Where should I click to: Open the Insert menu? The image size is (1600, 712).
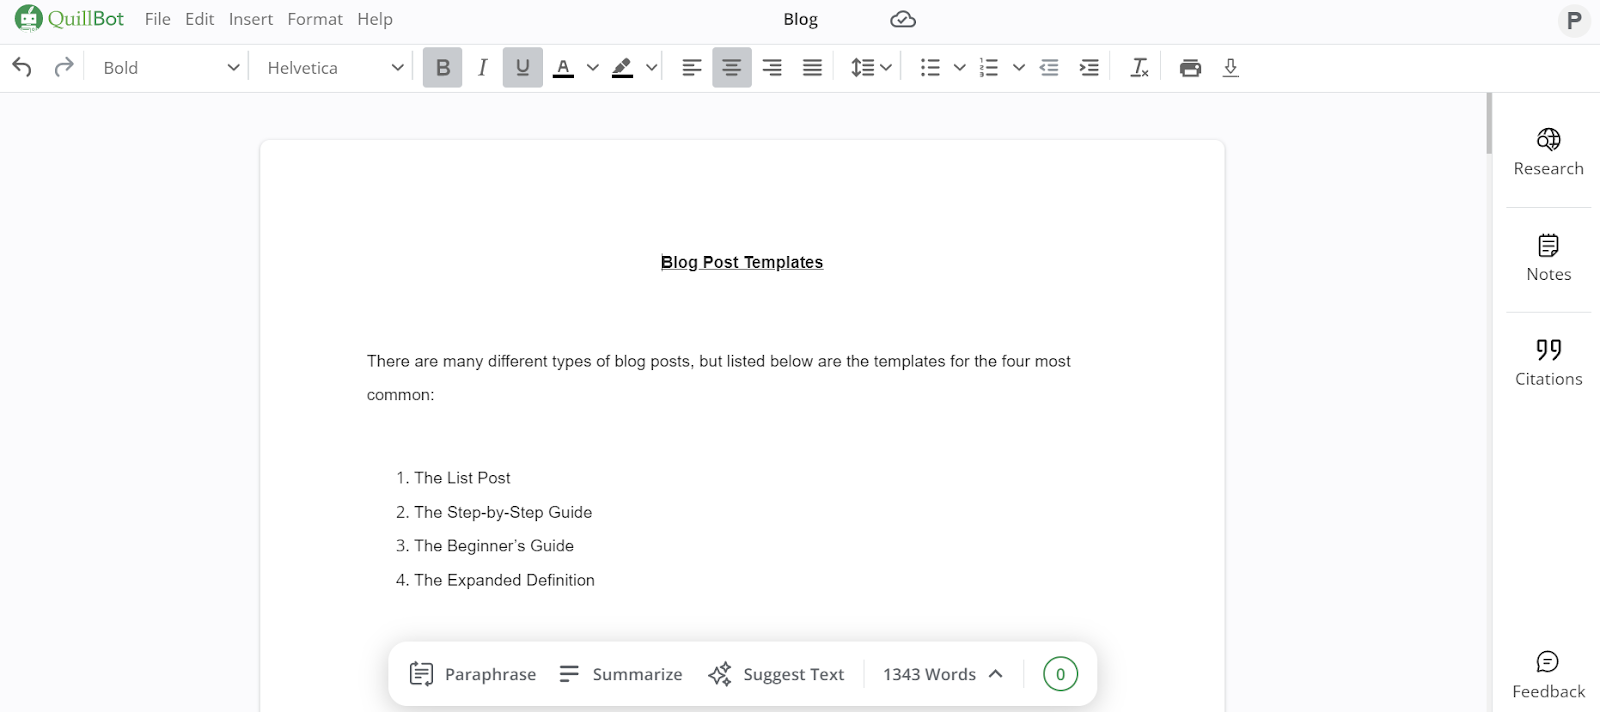click(x=250, y=19)
